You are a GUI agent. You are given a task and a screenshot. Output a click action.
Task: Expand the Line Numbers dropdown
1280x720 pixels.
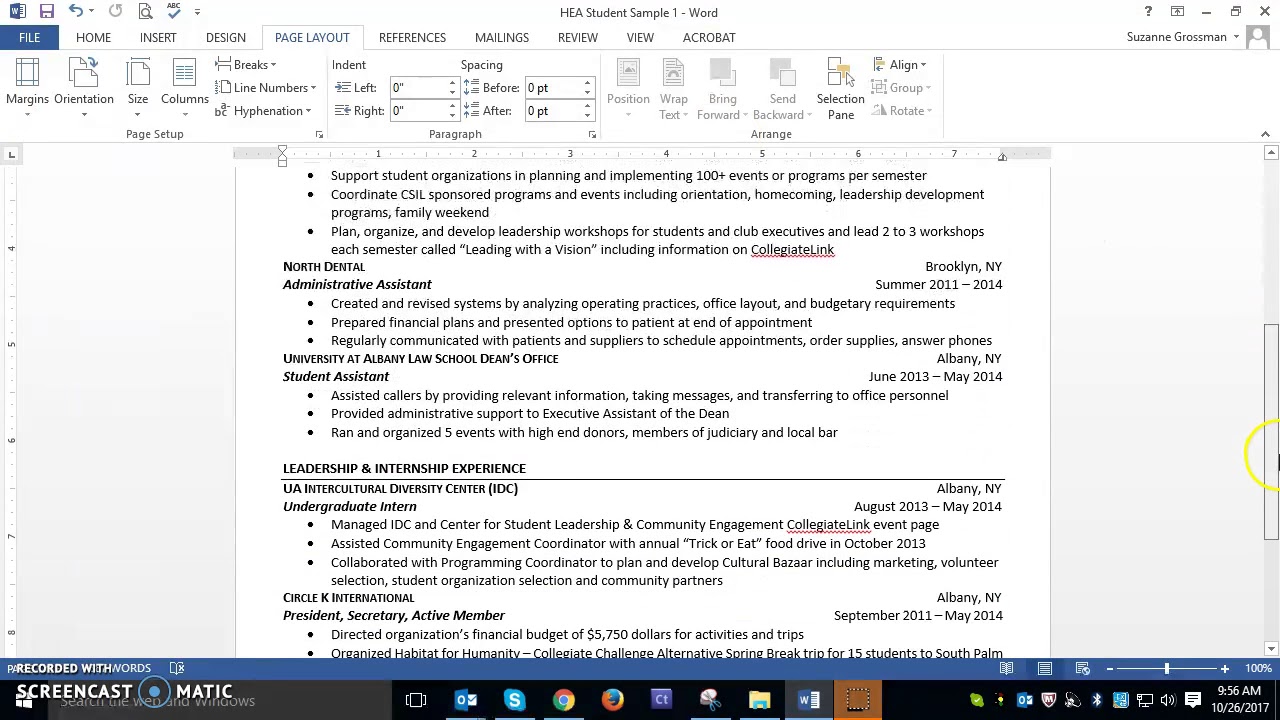click(266, 88)
